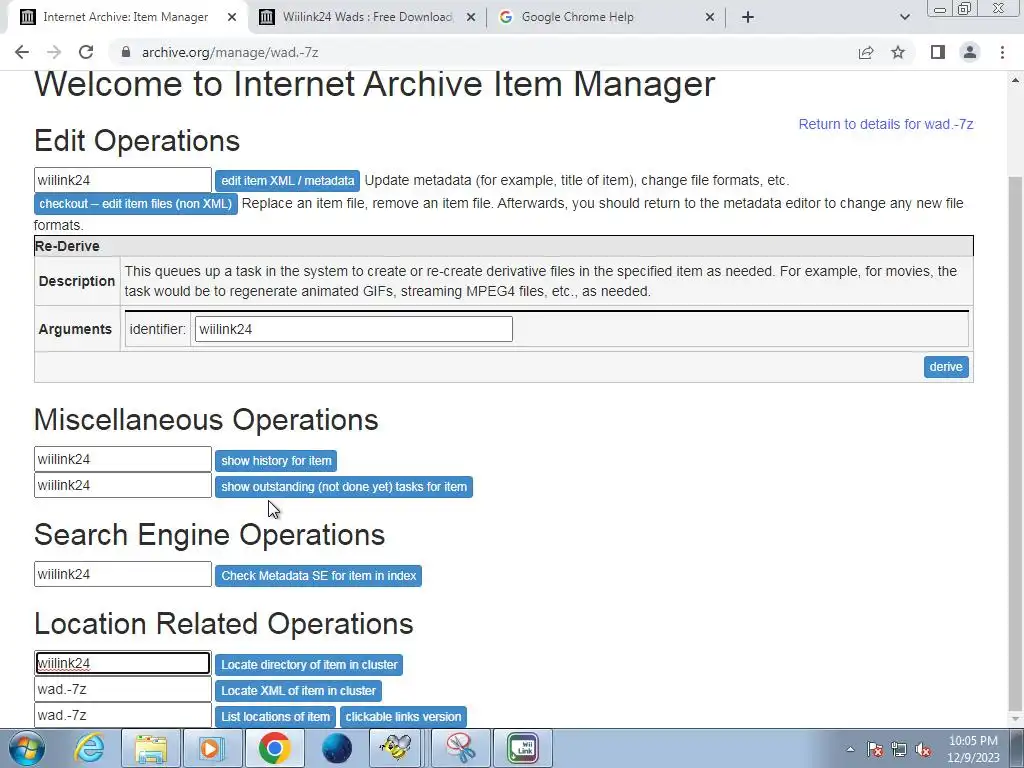Switch to Wiilink24 Wads tab
Viewport: 1024px width, 768px height.
(368, 18)
